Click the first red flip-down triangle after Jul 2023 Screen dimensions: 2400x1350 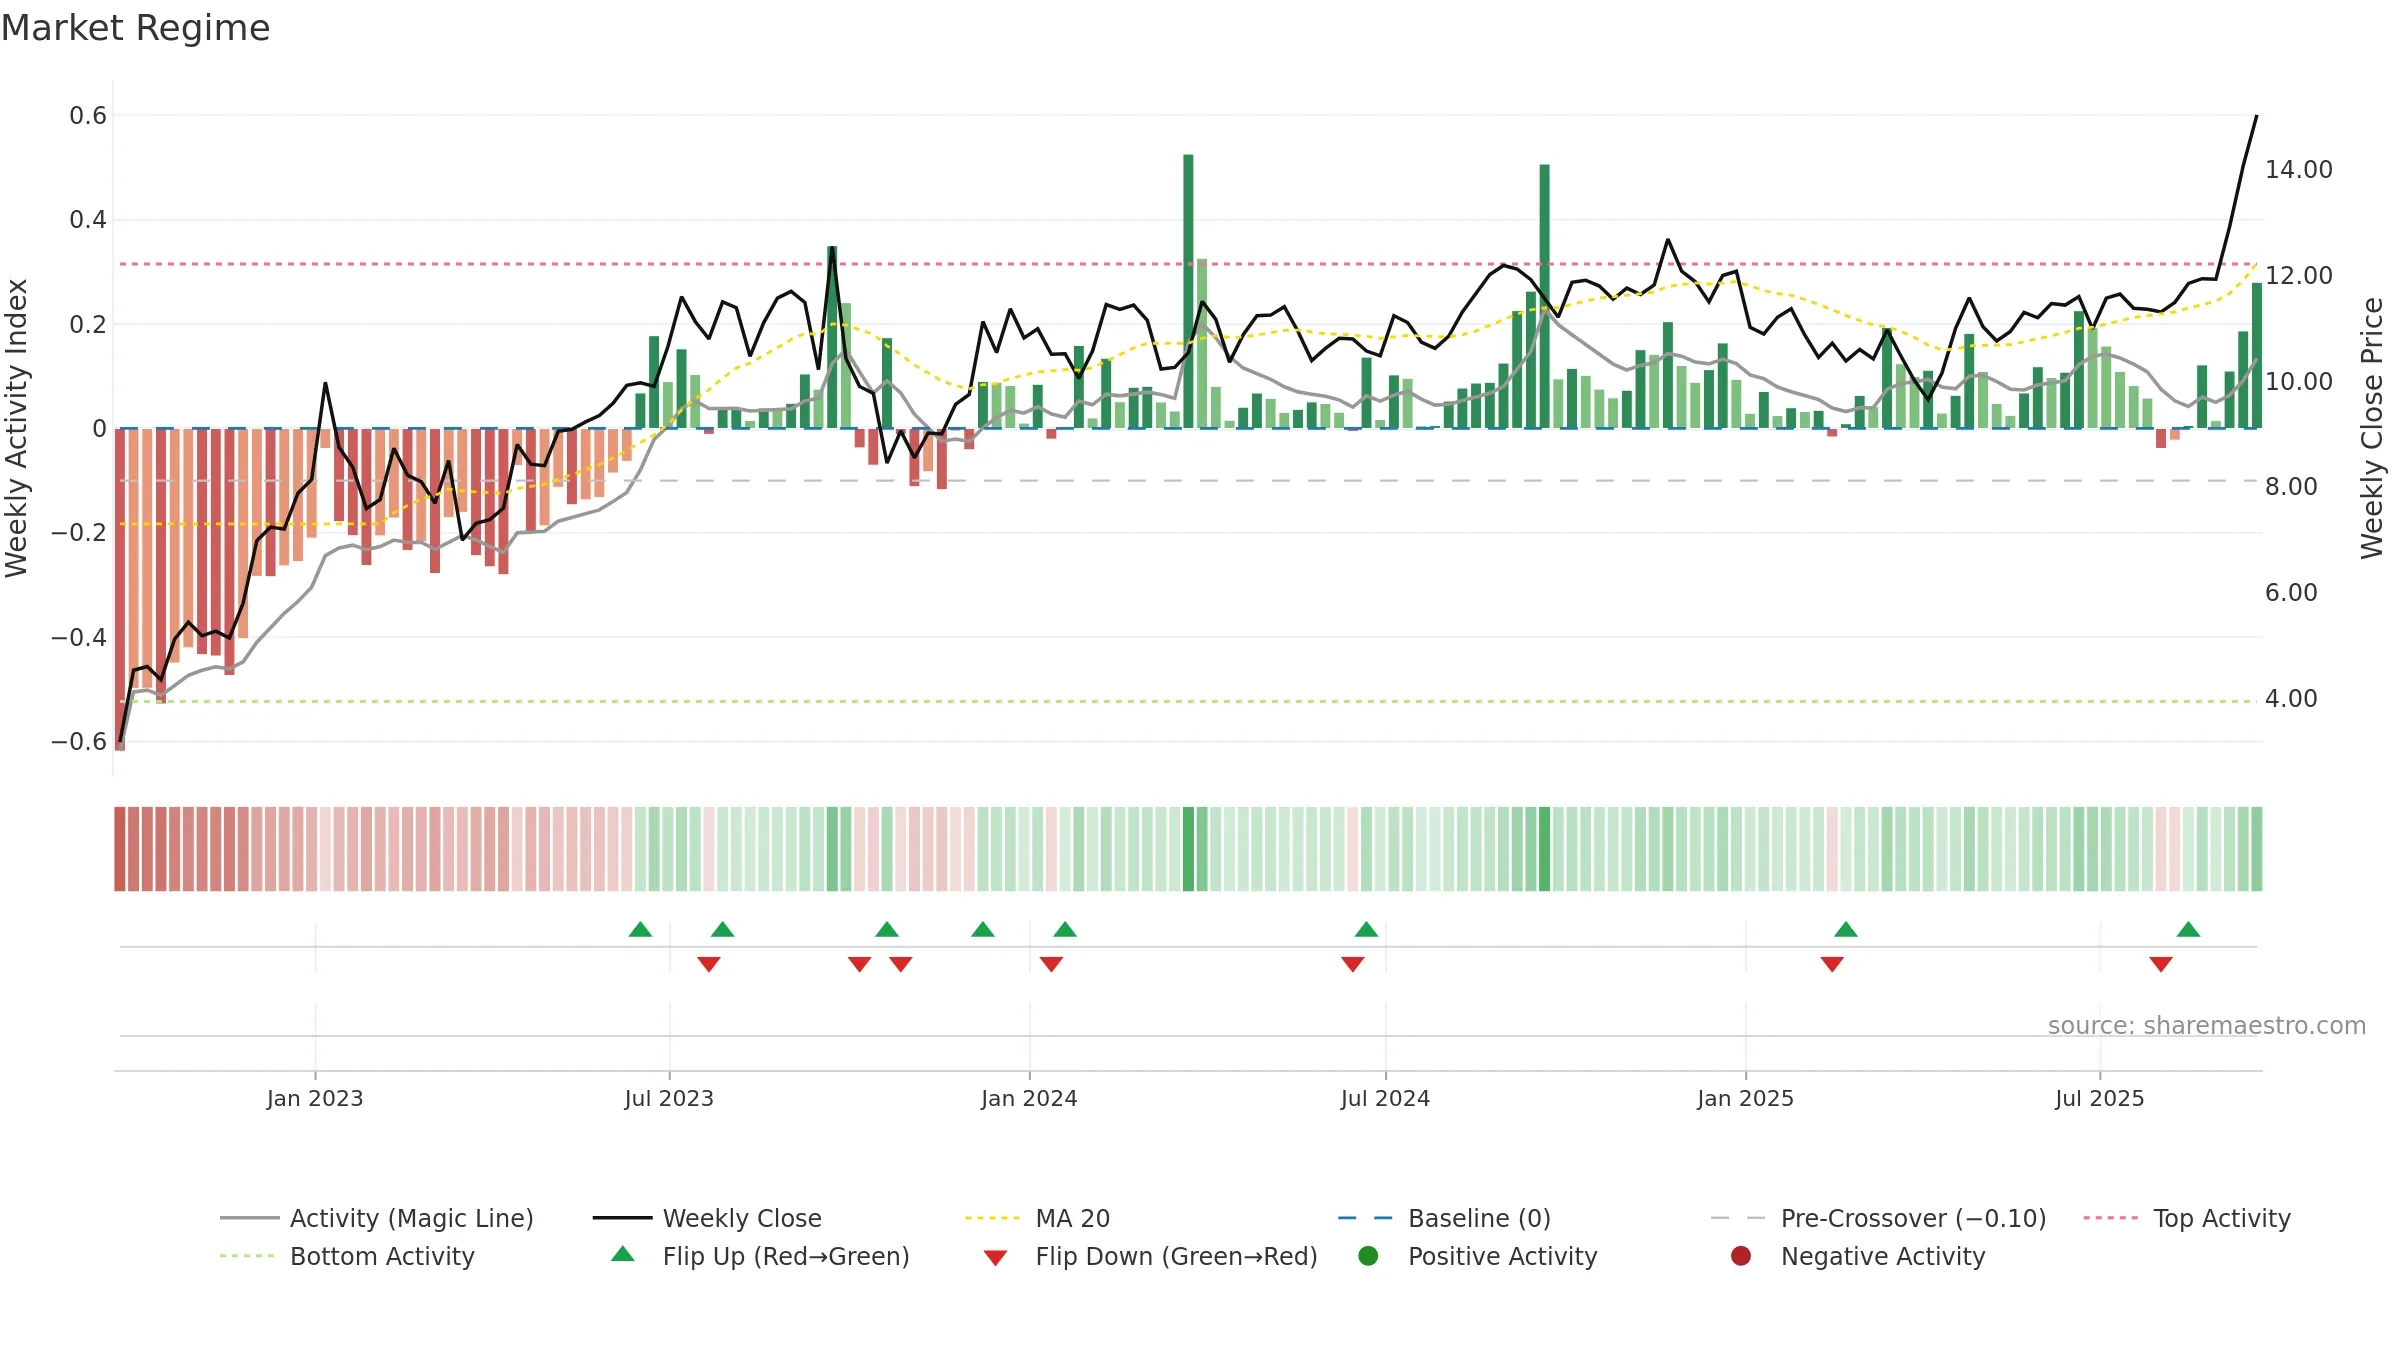click(x=709, y=964)
